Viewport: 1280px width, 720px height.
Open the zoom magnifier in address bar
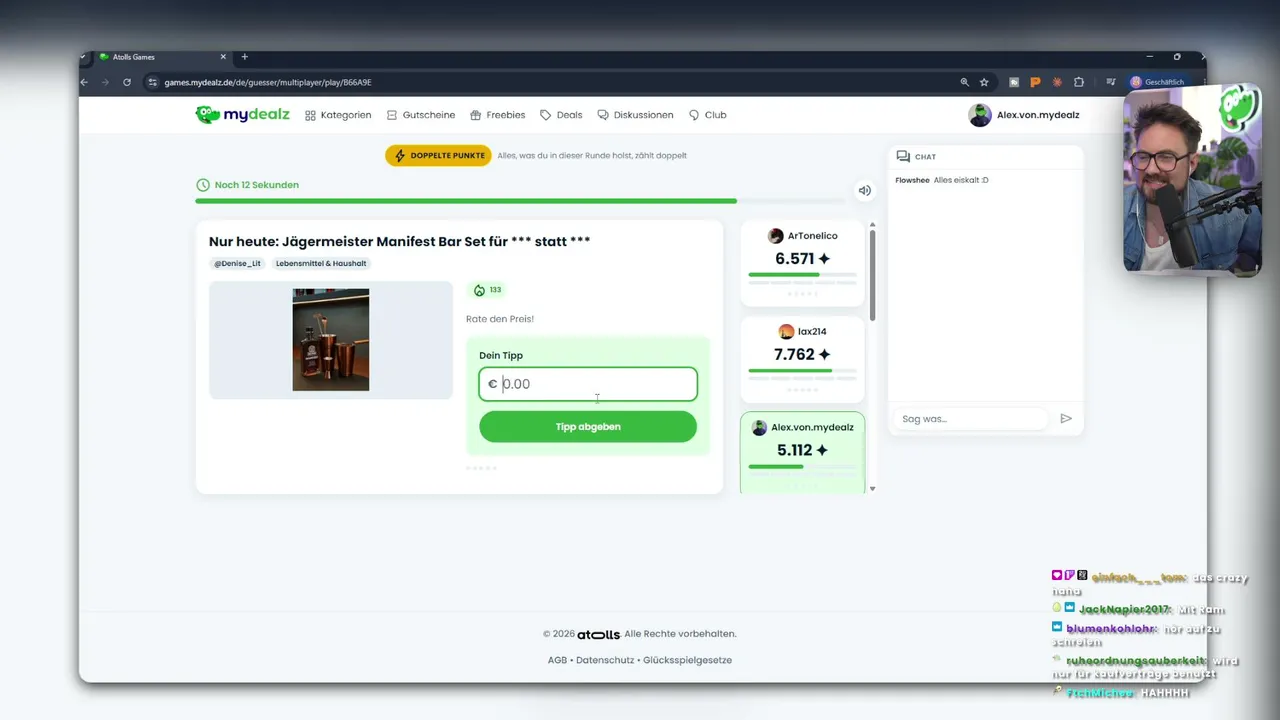coord(964,82)
